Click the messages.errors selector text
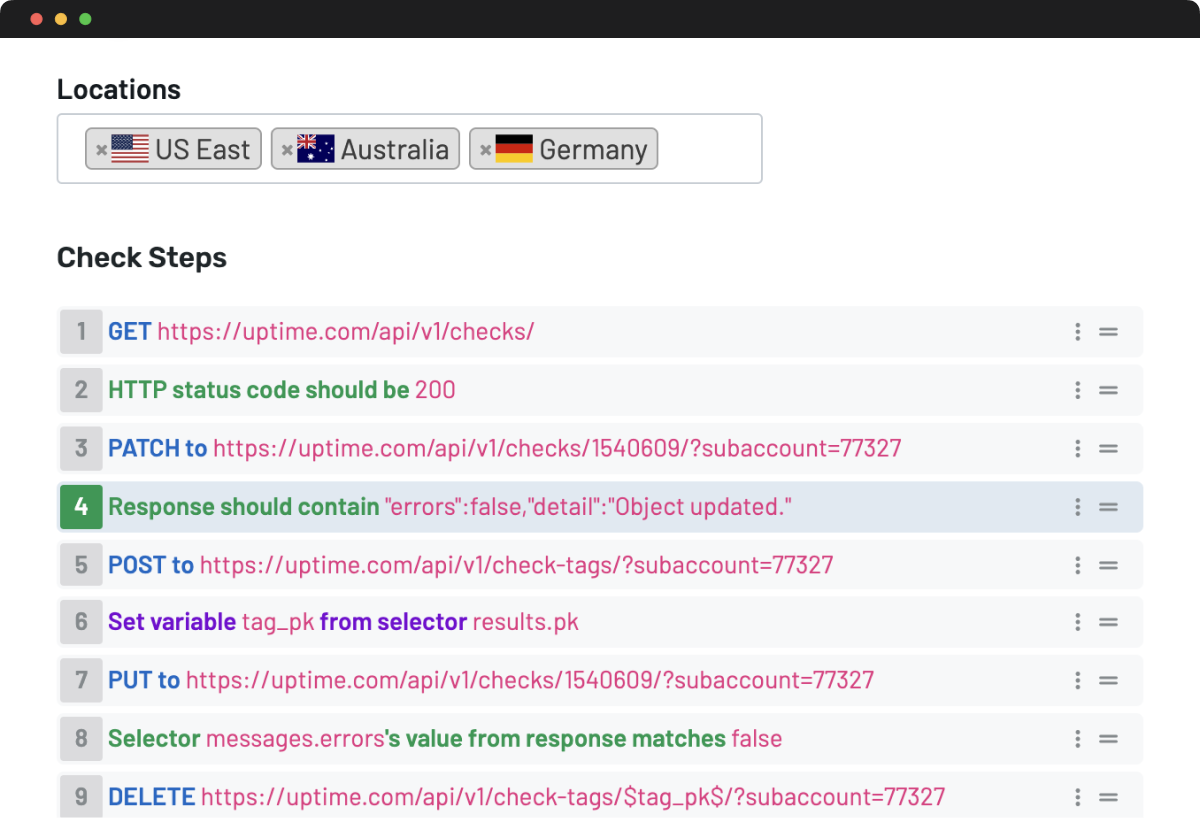Screen dimensions: 1200x818 [295, 739]
